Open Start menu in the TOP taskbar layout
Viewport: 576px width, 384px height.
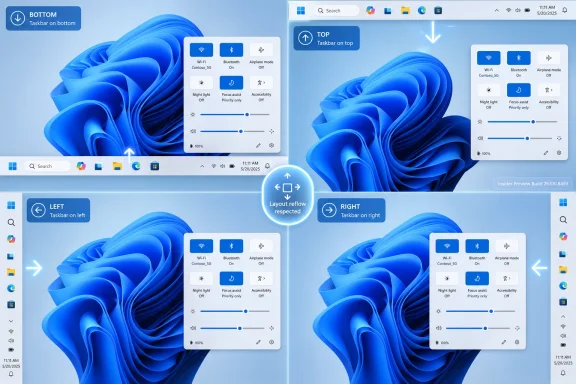coord(301,11)
